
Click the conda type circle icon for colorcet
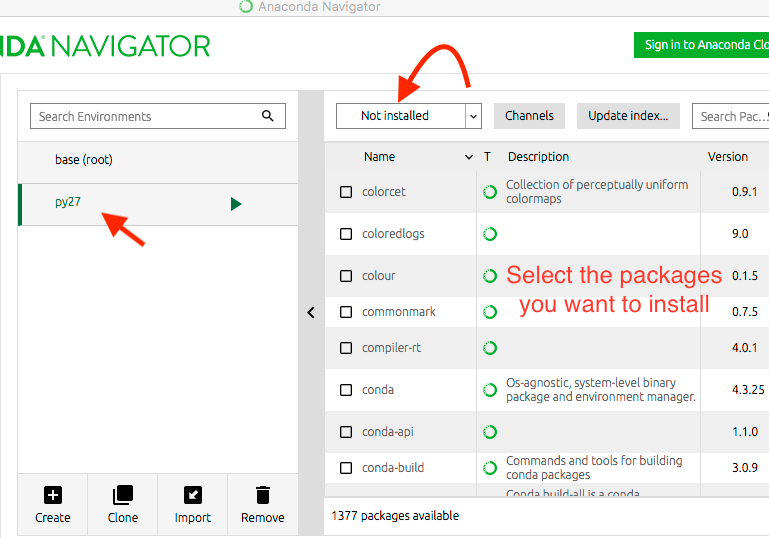coord(490,192)
